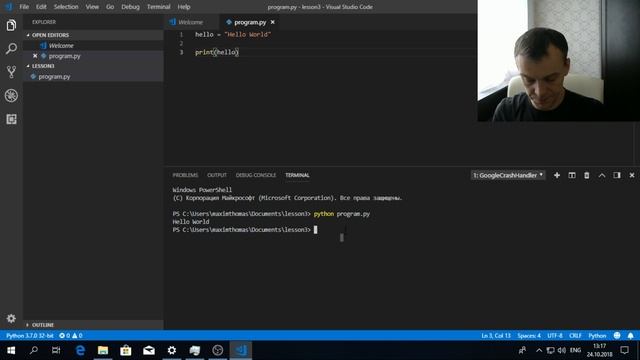640x360 pixels.
Task: Open the Search view in activity bar
Action: click(x=11, y=49)
